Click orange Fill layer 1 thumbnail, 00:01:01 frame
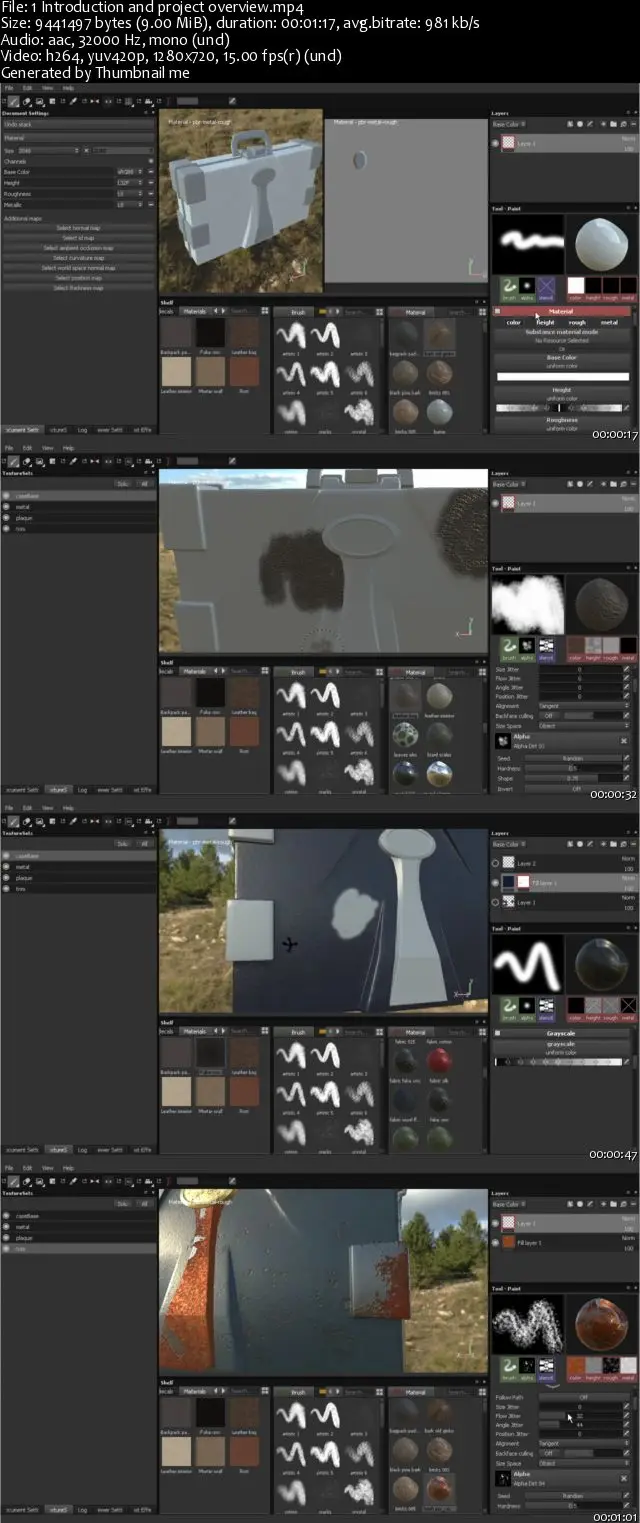640x1523 pixels. (508, 1243)
